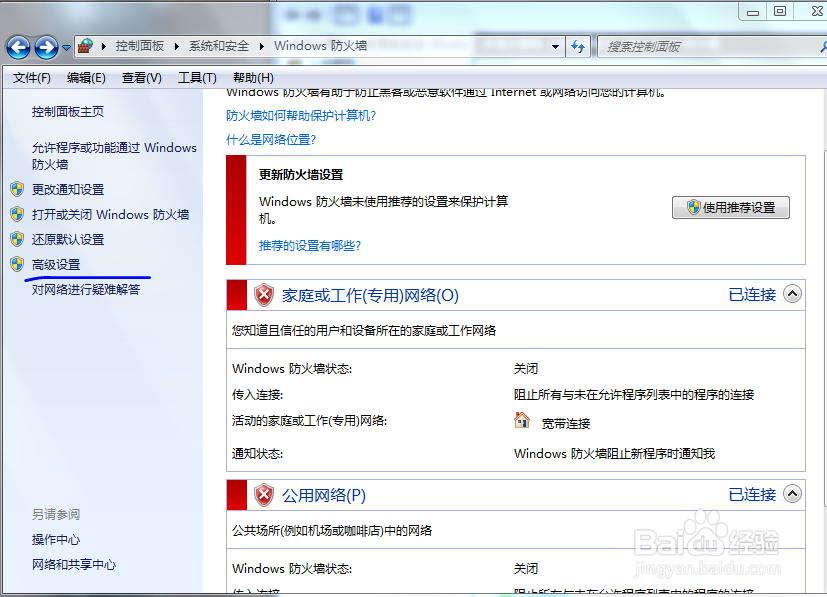Go forward with the blue Forward arrow
This screenshot has width=827, height=597.
[46, 47]
